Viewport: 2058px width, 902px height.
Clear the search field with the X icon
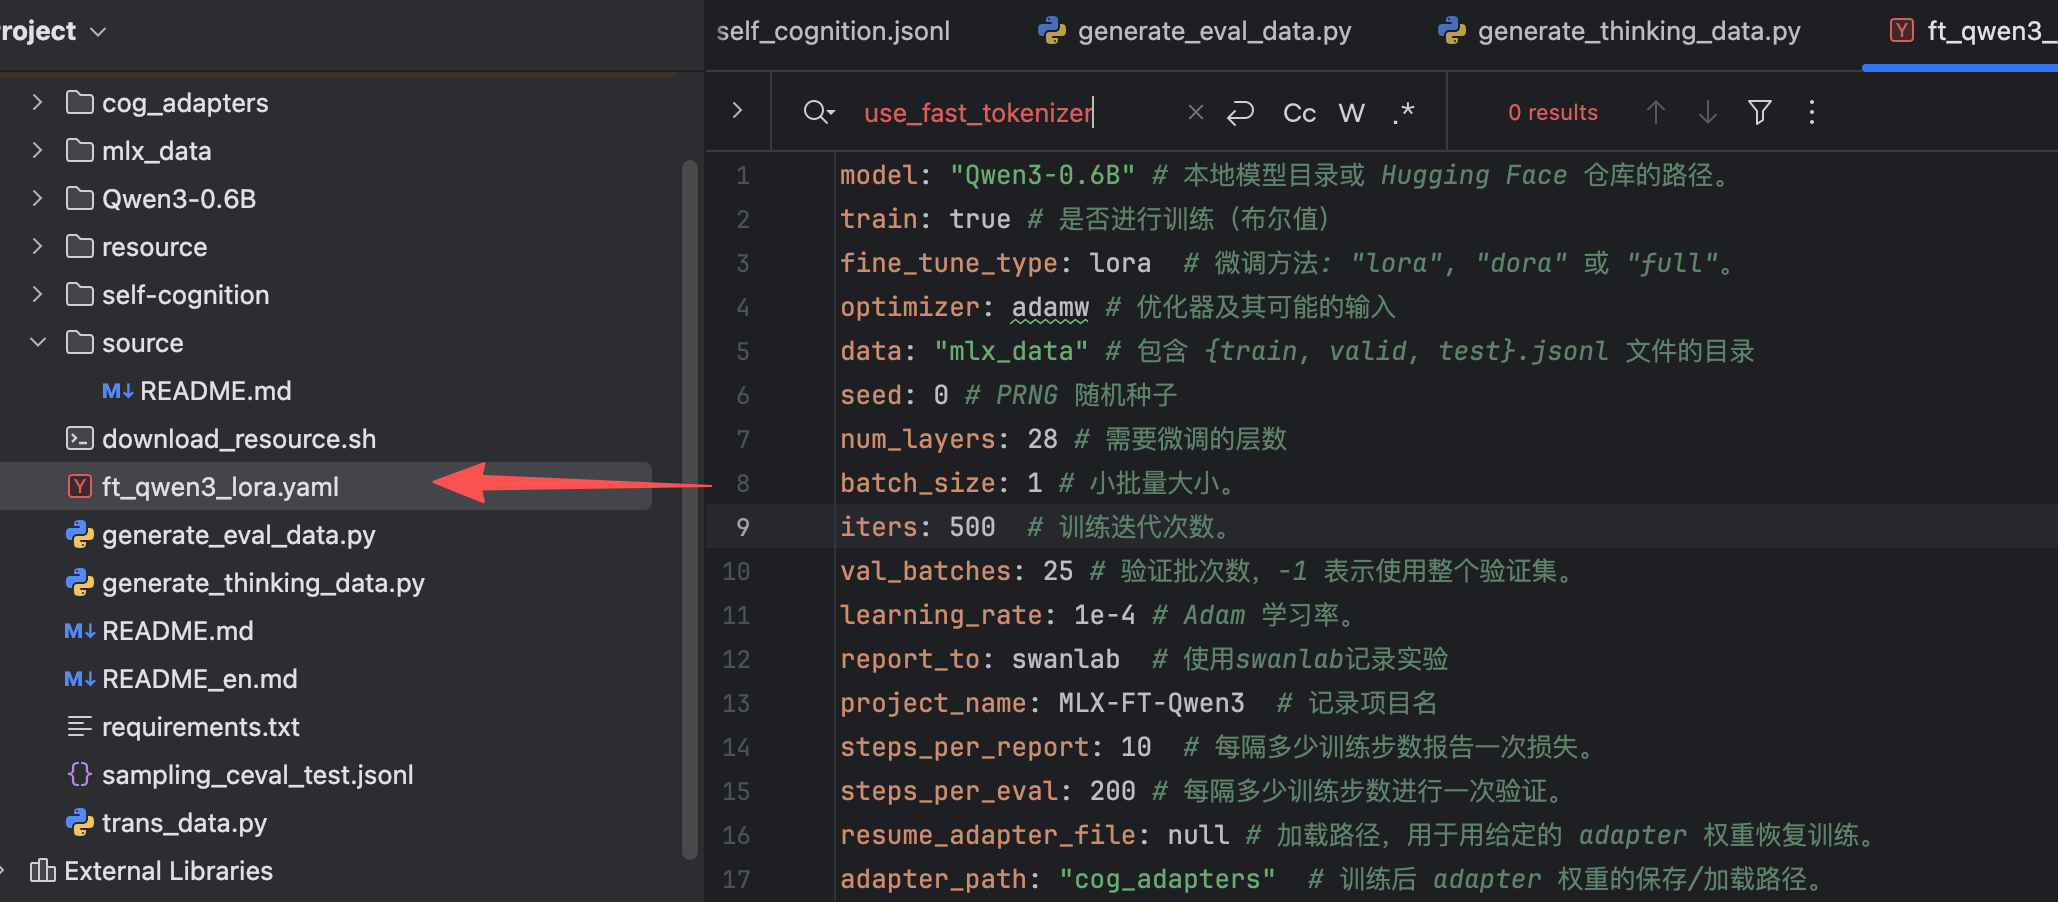[1195, 112]
